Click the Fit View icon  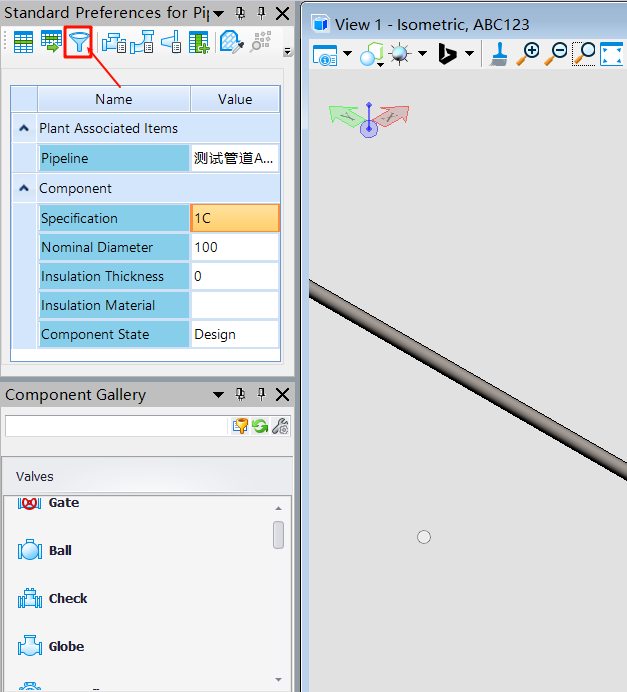[x=610, y=54]
